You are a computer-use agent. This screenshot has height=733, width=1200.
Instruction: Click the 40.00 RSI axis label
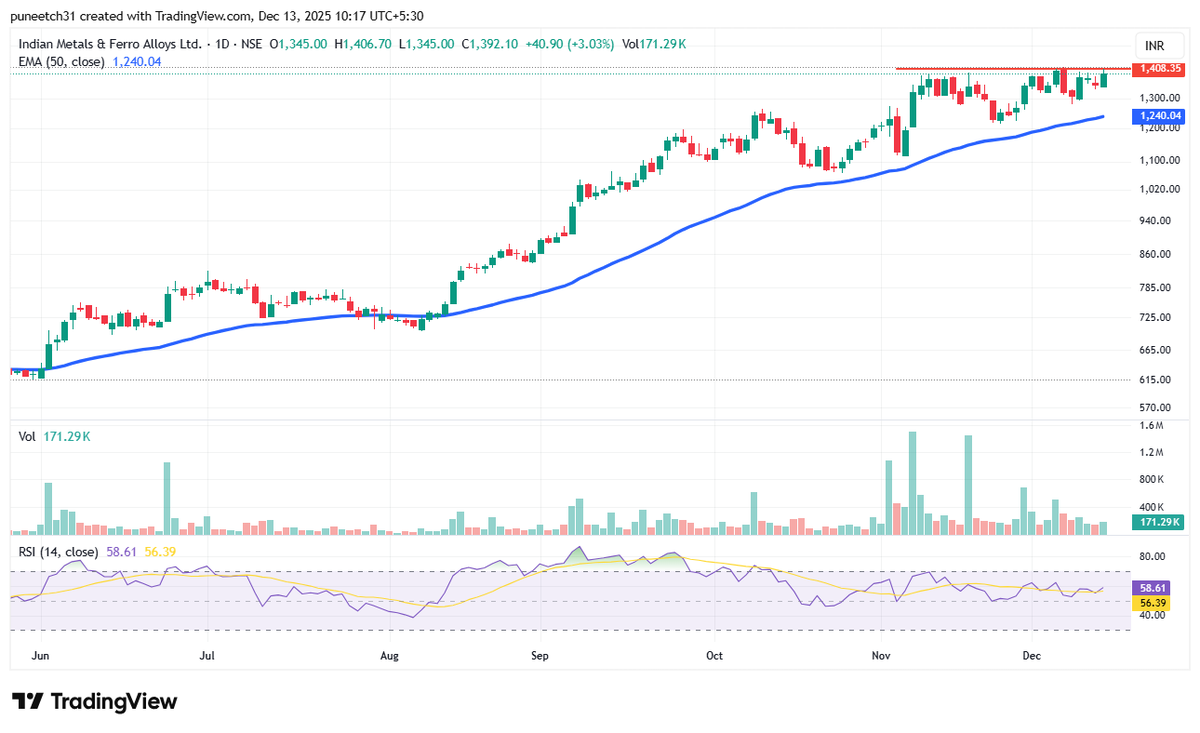click(x=1154, y=616)
